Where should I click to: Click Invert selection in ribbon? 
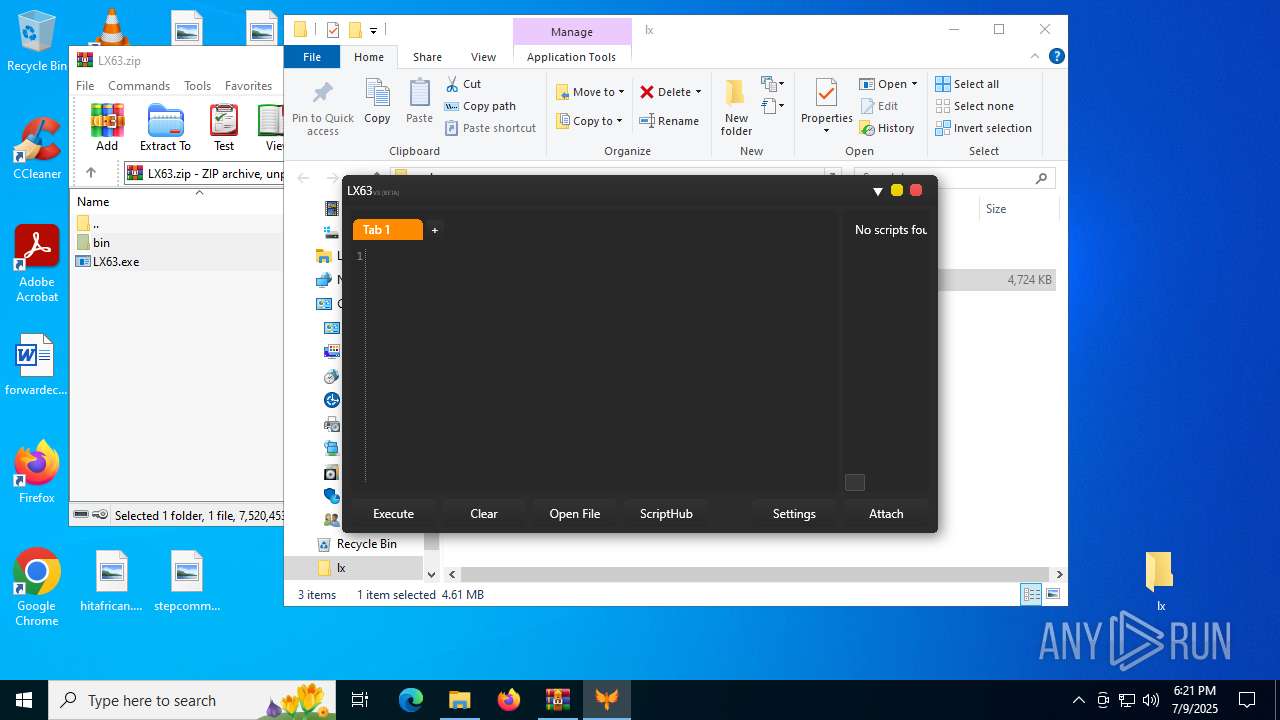(983, 128)
